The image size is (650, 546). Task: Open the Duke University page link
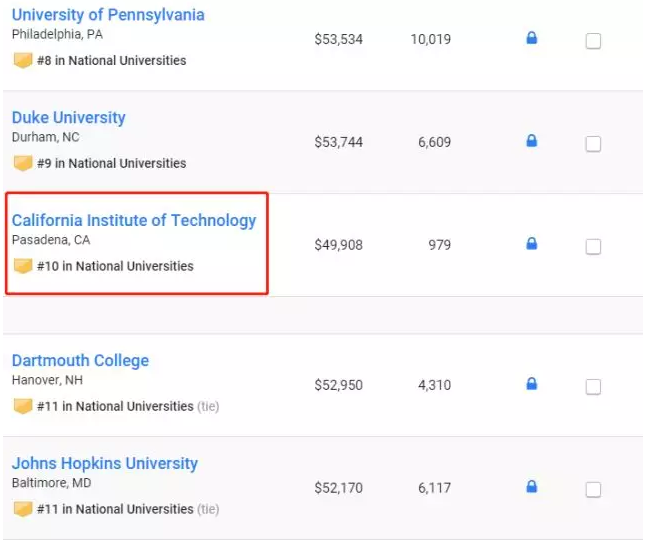[69, 118]
